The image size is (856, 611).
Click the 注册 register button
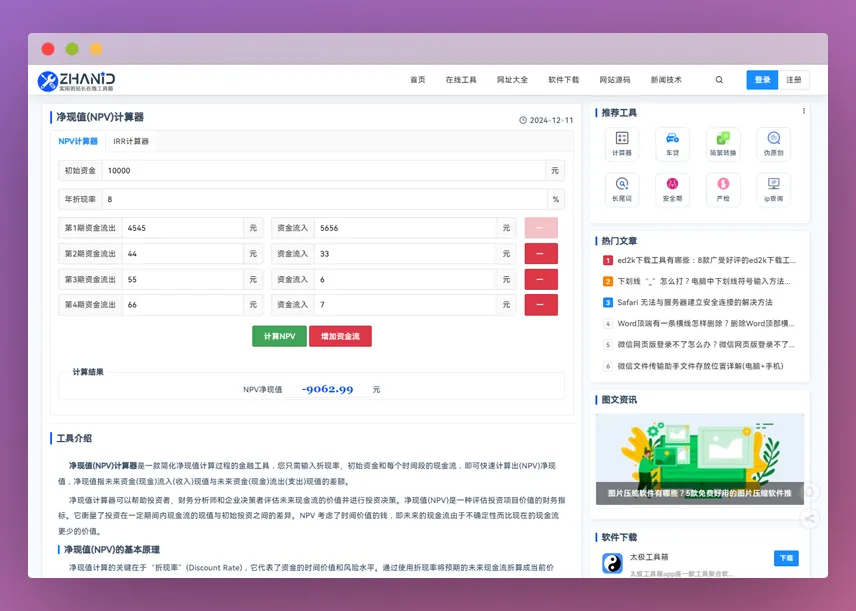pyautogui.click(x=793, y=80)
